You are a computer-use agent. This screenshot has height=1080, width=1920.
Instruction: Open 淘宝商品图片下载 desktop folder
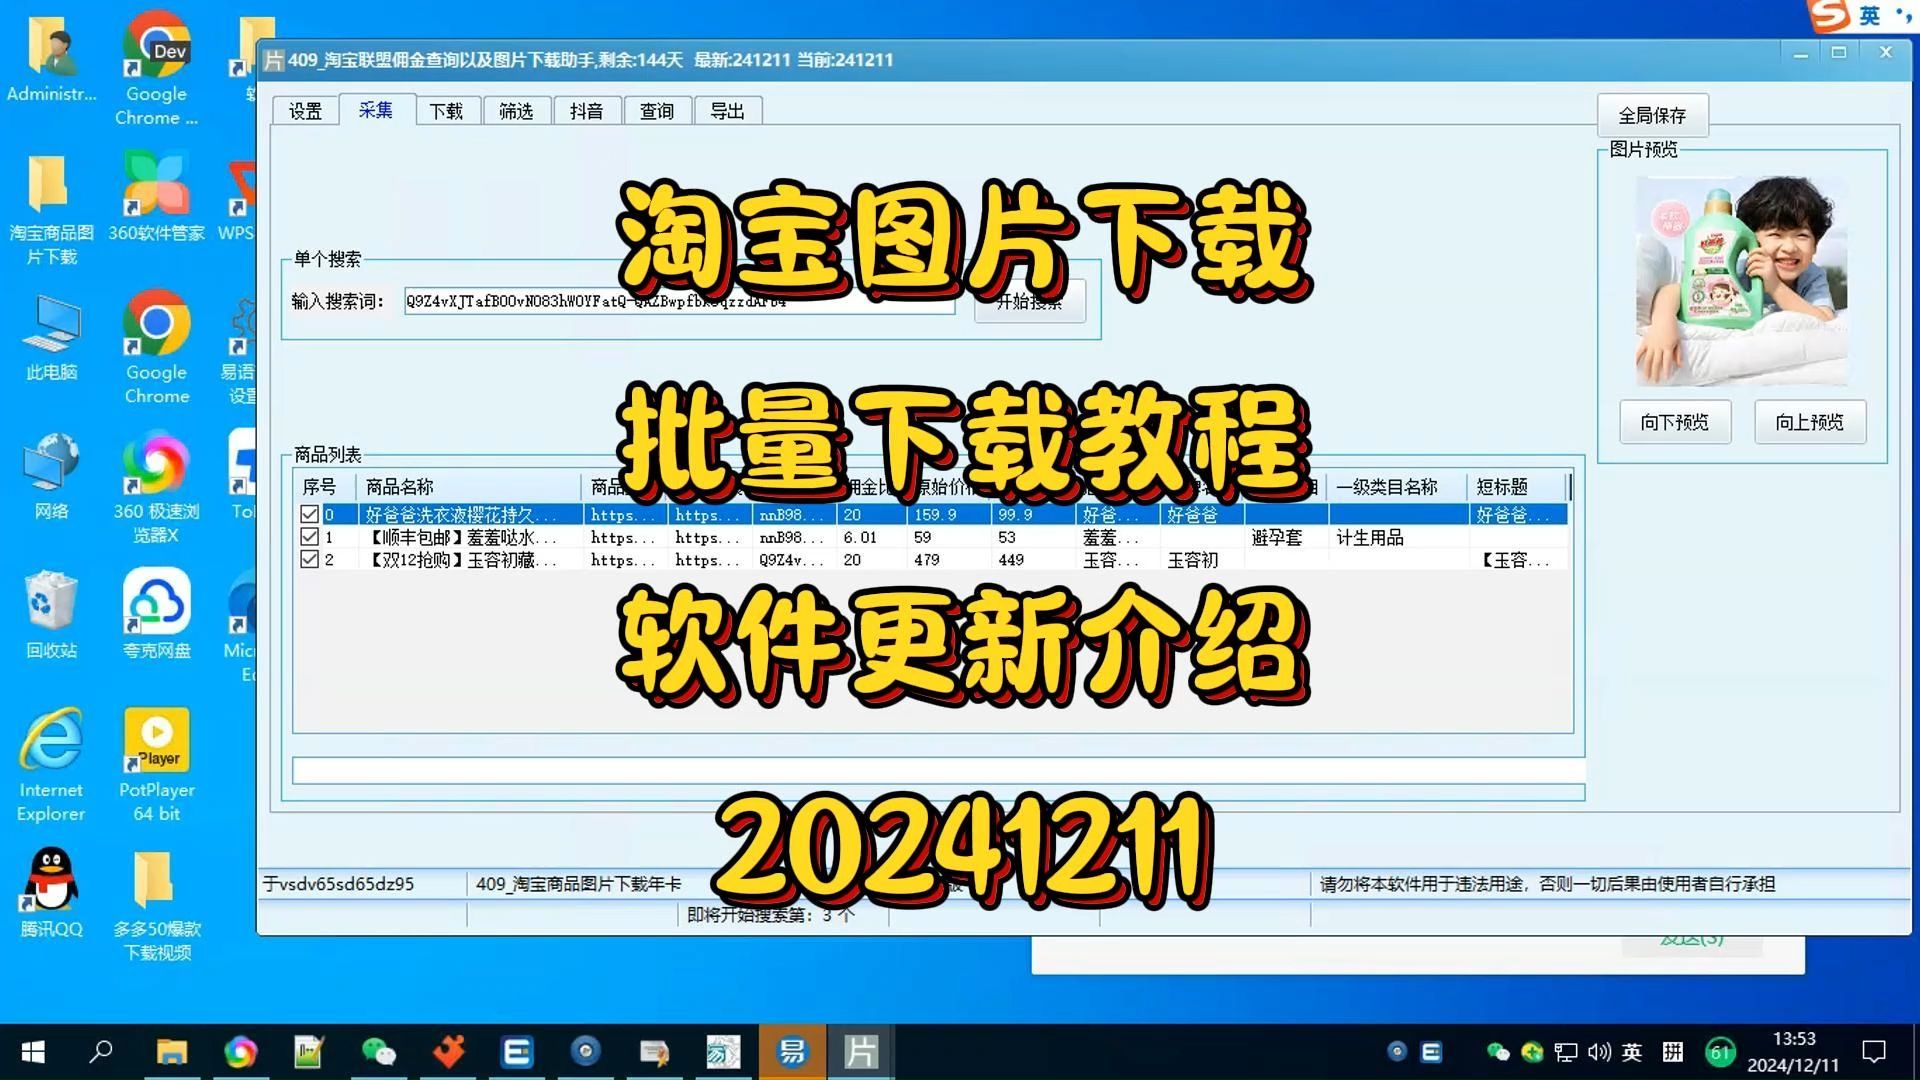click(51, 211)
